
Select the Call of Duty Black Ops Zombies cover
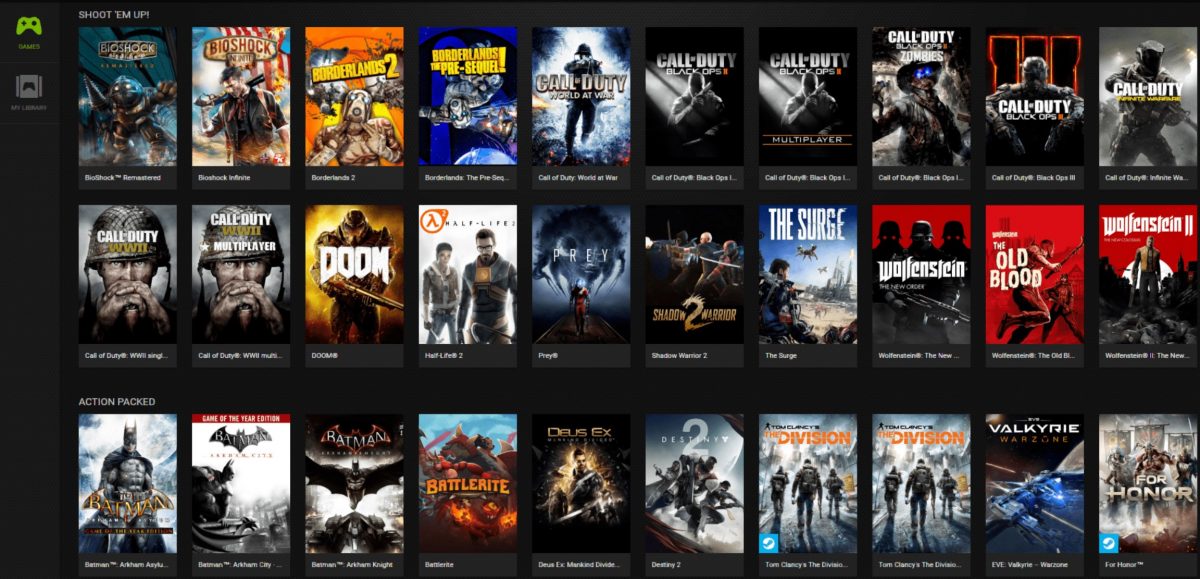[921, 96]
